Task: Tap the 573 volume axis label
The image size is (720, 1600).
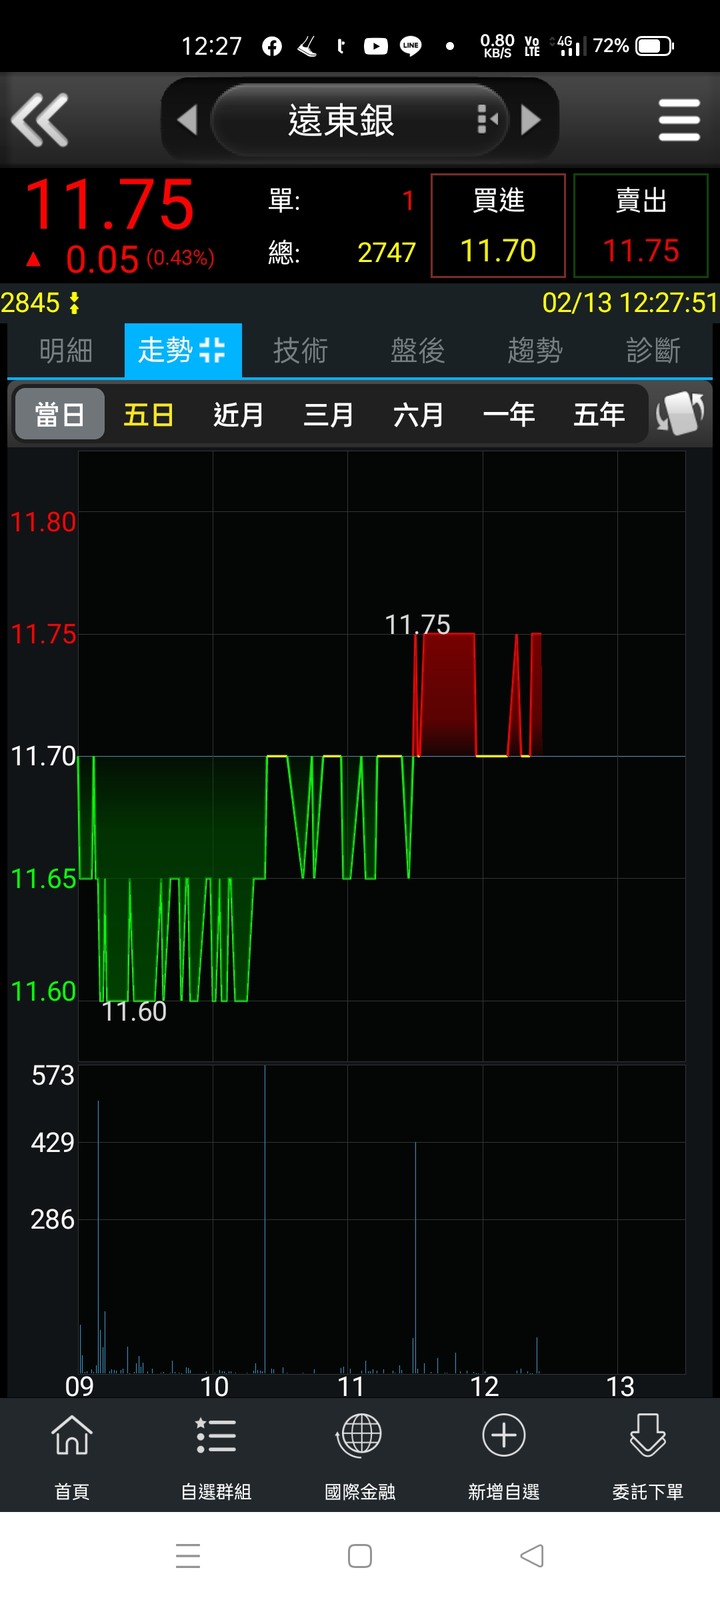Action: [x=53, y=1076]
